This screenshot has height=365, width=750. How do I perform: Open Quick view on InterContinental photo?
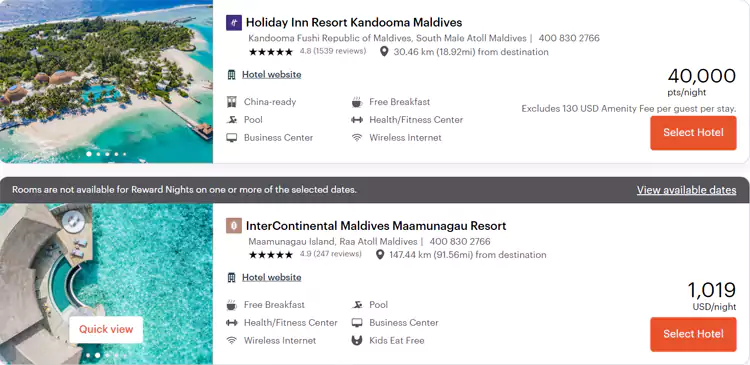point(106,329)
